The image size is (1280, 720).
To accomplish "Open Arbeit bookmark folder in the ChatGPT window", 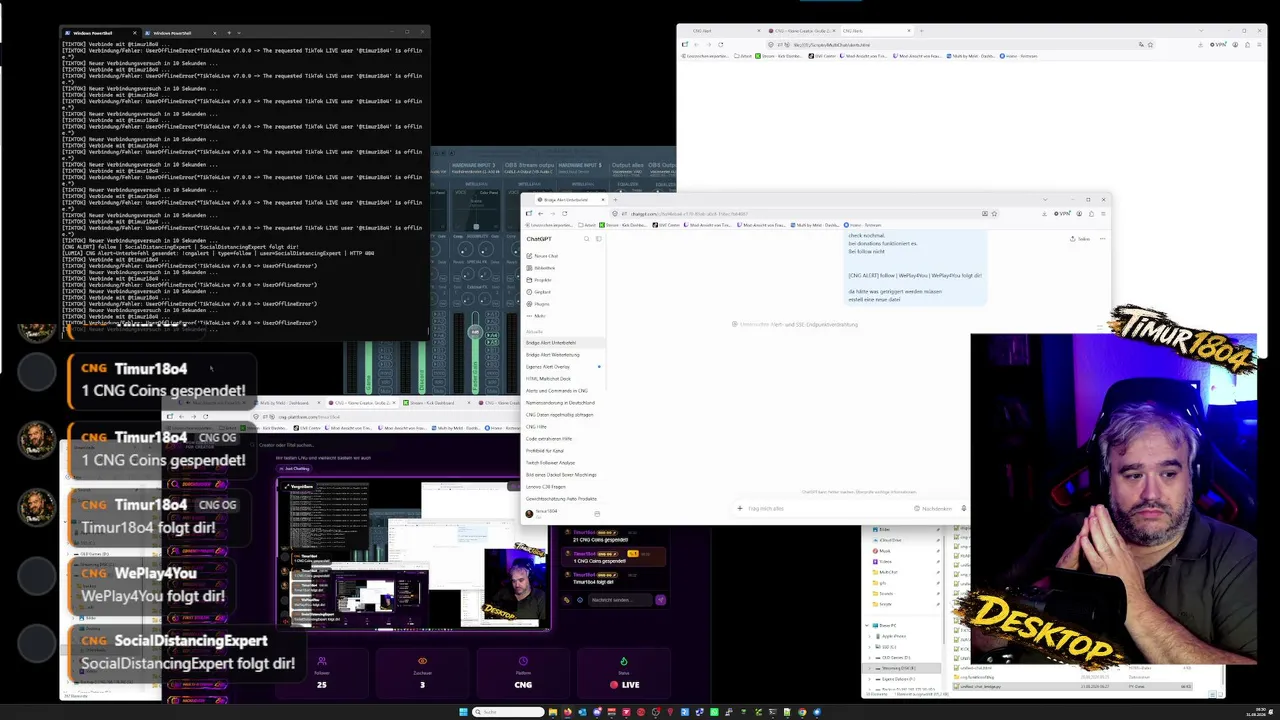I will 589,225.
